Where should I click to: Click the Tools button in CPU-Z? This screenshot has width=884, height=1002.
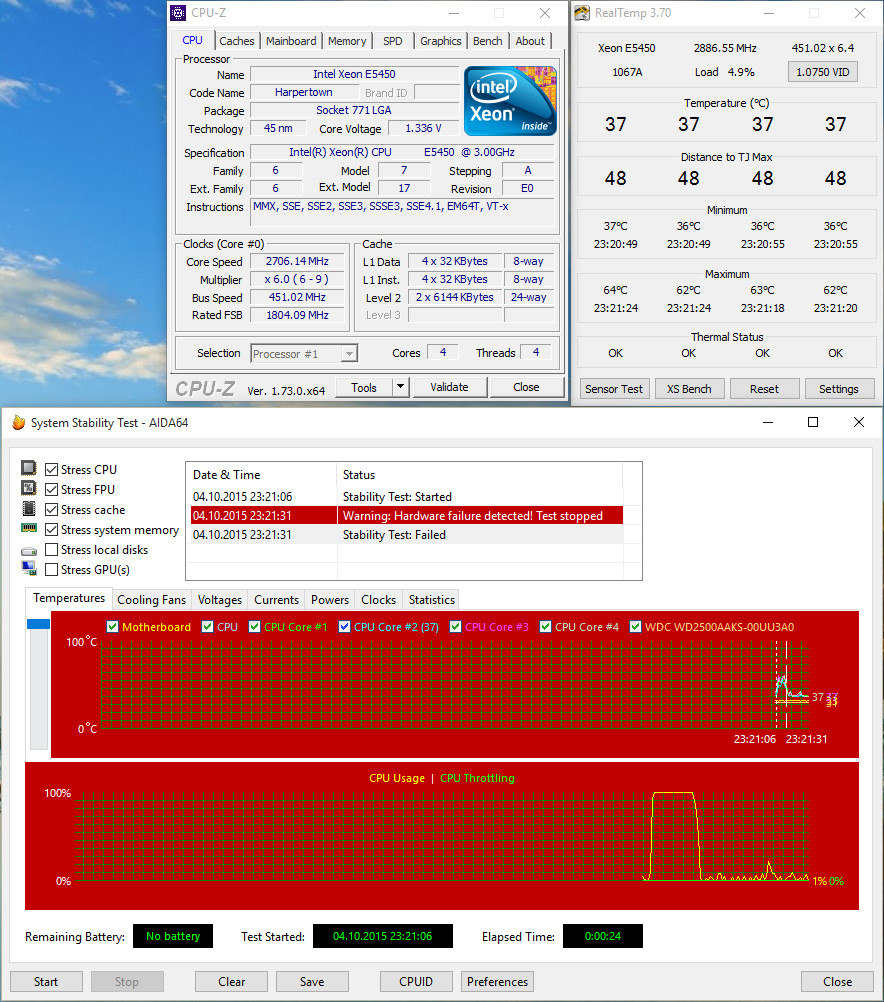[x=364, y=387]
